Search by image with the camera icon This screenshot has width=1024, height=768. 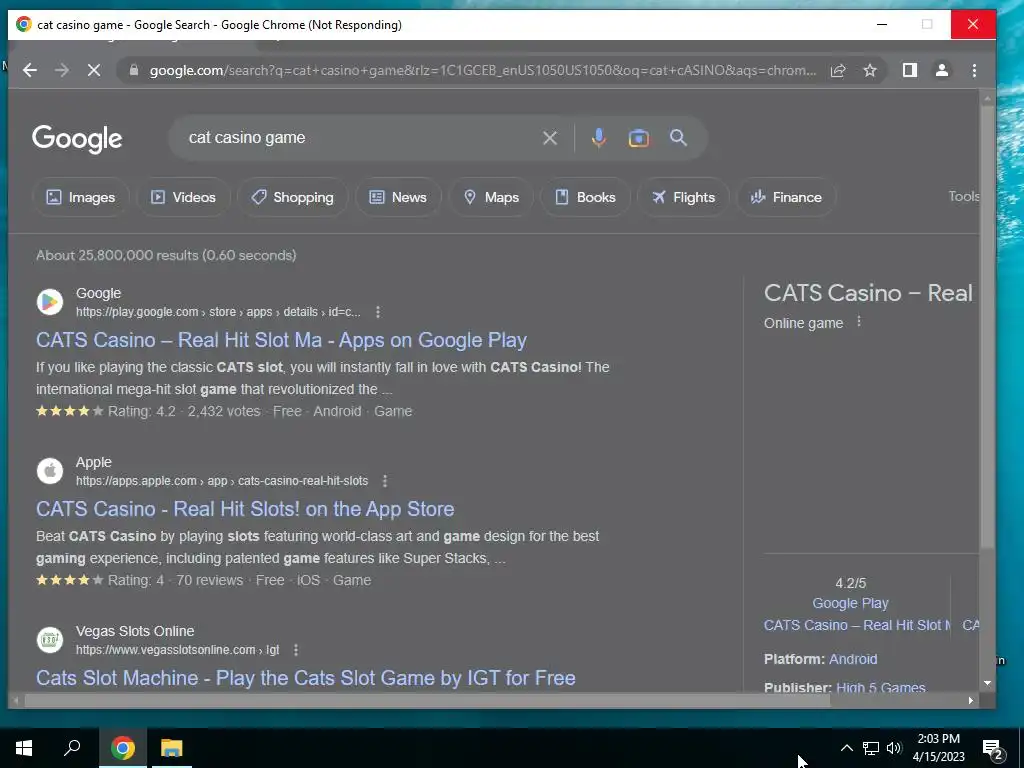[639, 138]
